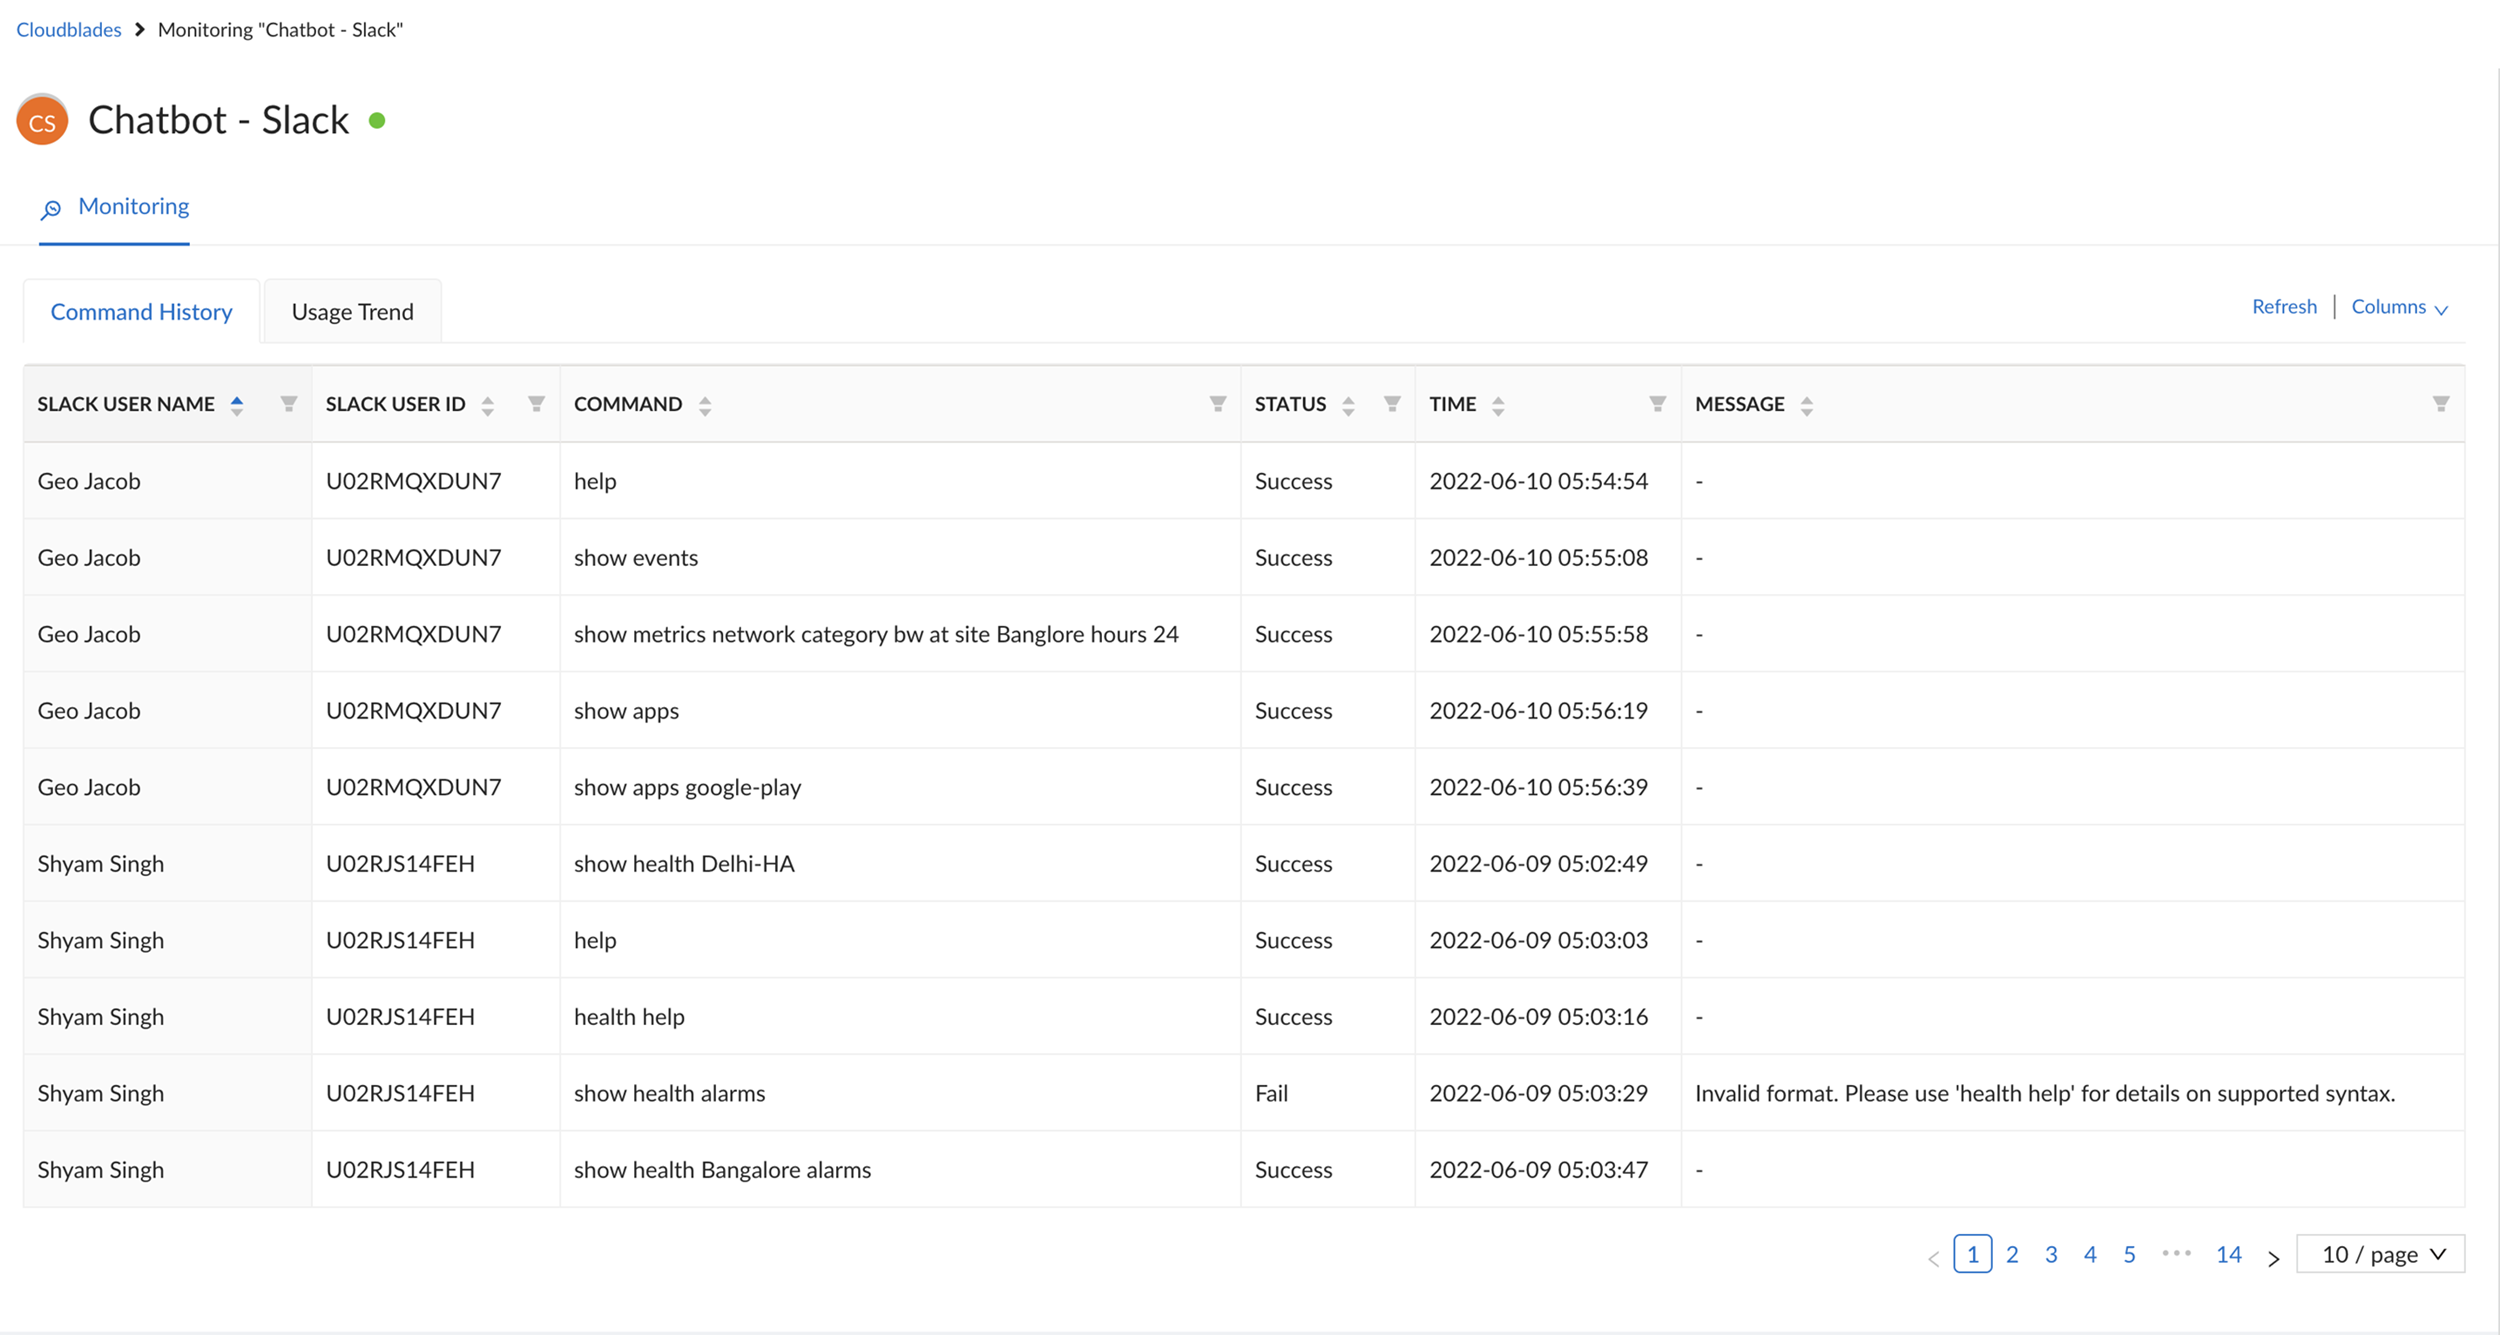Click the Refresh link
The height and width of the screenshot is (1335, 2500).
(2283, 307)
